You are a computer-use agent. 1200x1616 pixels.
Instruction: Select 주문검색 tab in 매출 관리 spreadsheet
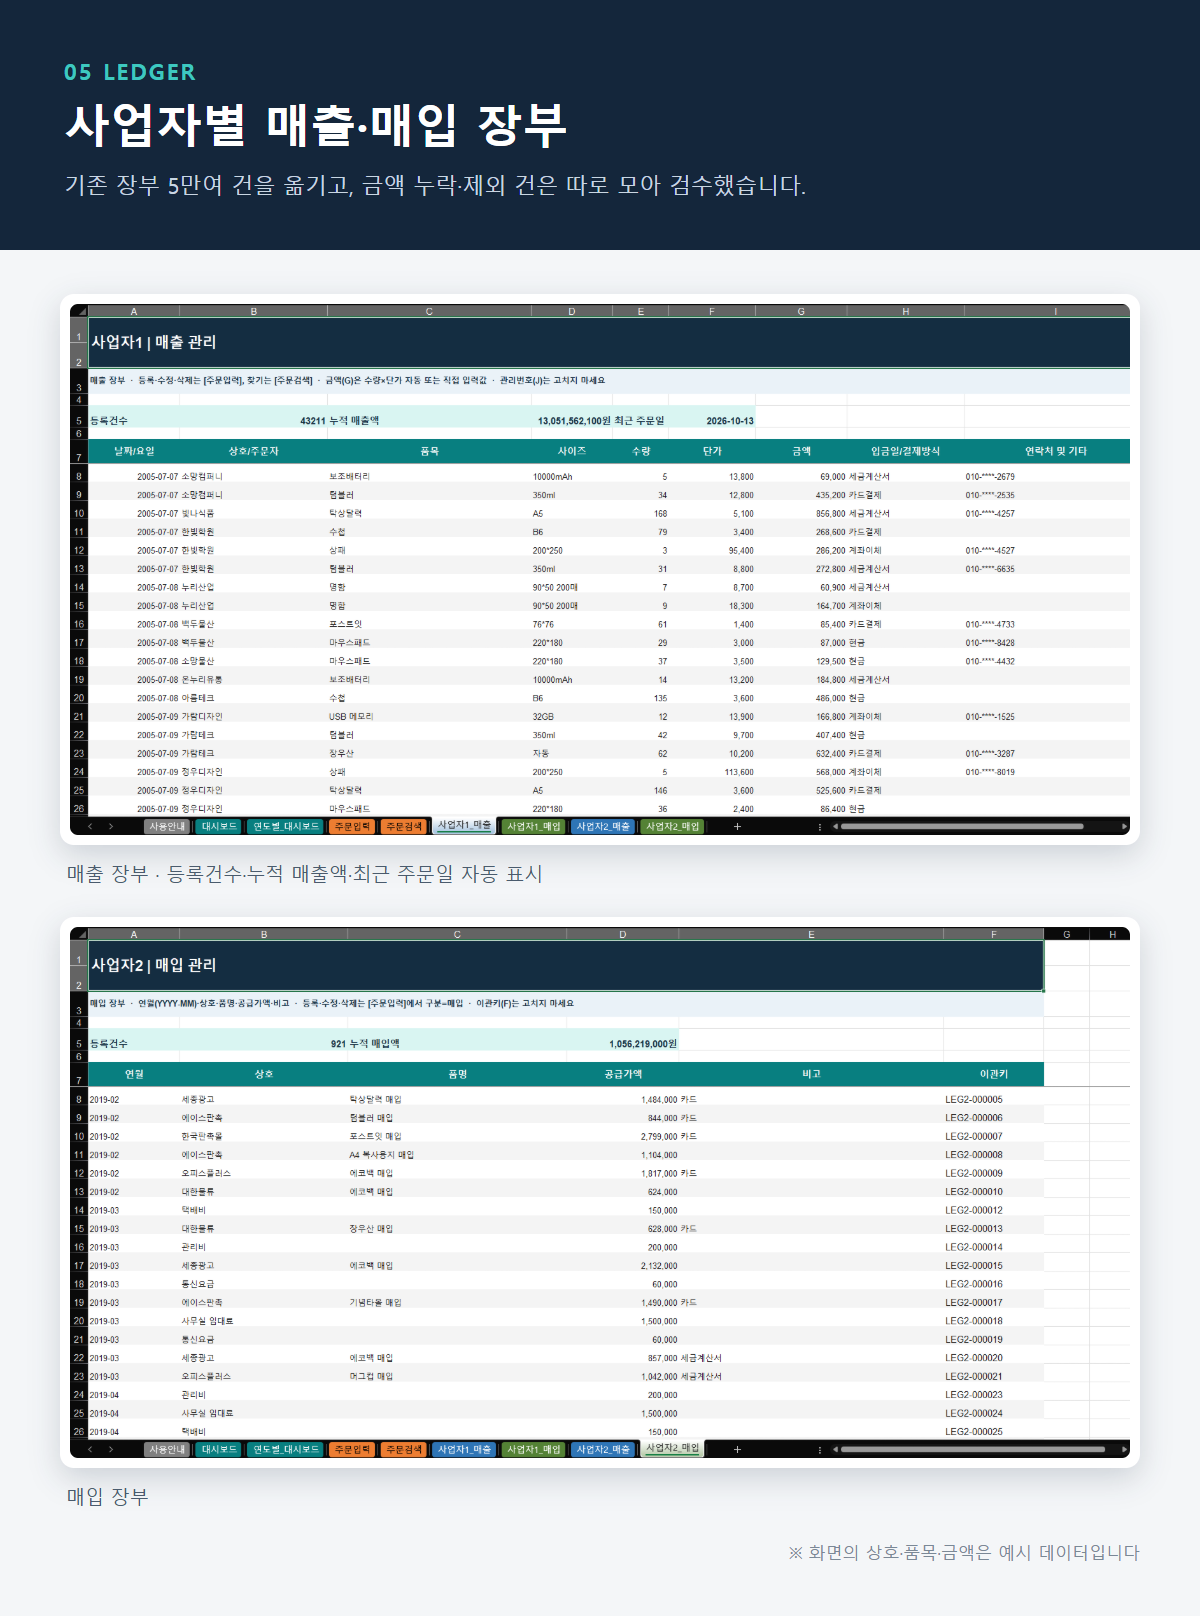pyautogui.click(x=404, y=827)
